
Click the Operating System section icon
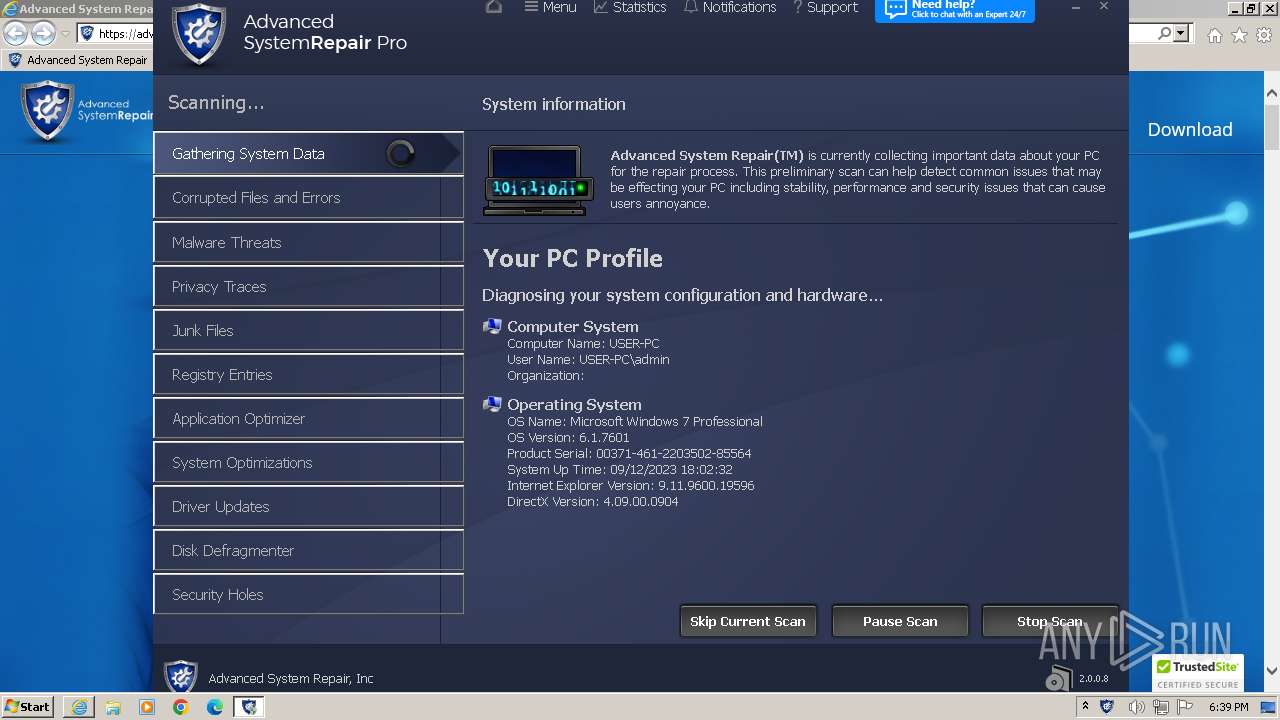pos(492,404)
